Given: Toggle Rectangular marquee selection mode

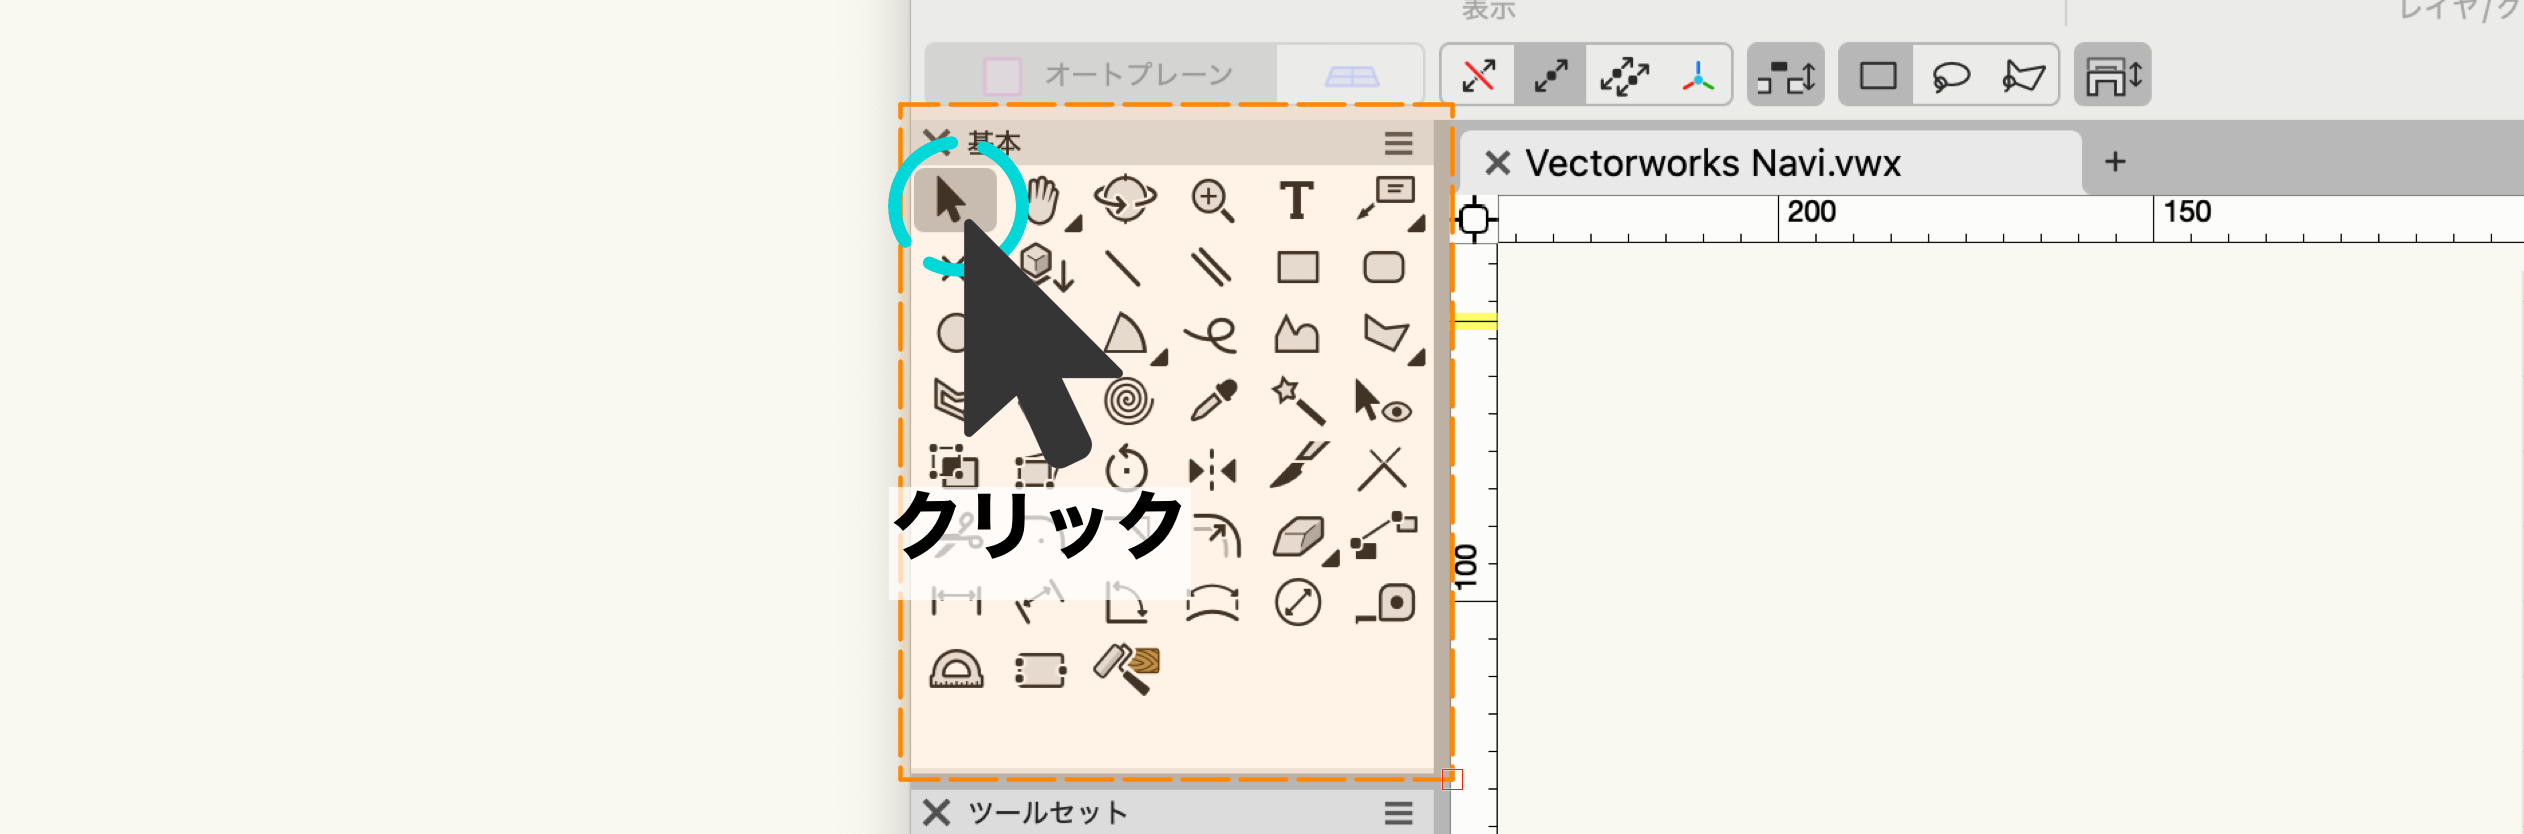Looking at the screenshot, I should click(x=1877, y=75).
